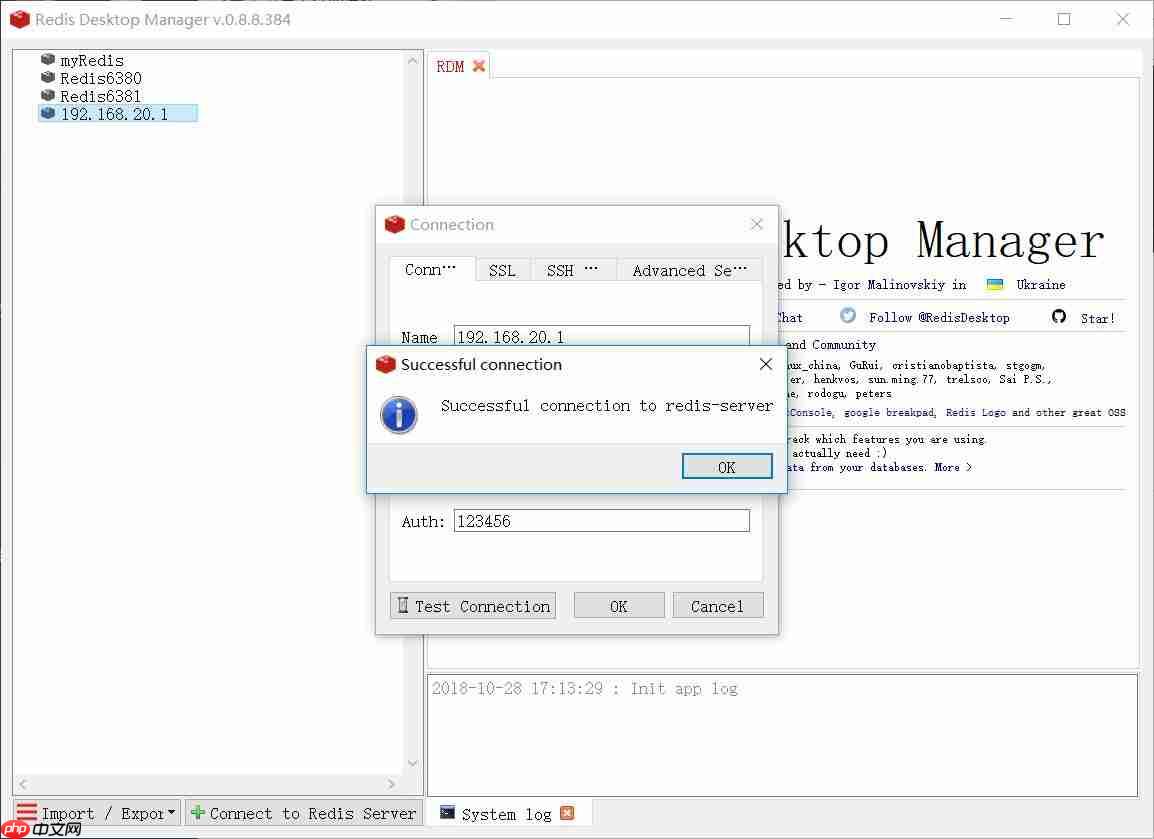Screen dimensions: 1154x839
Task: Click the myRedis connection cube icon
Action: coord(48,60)
